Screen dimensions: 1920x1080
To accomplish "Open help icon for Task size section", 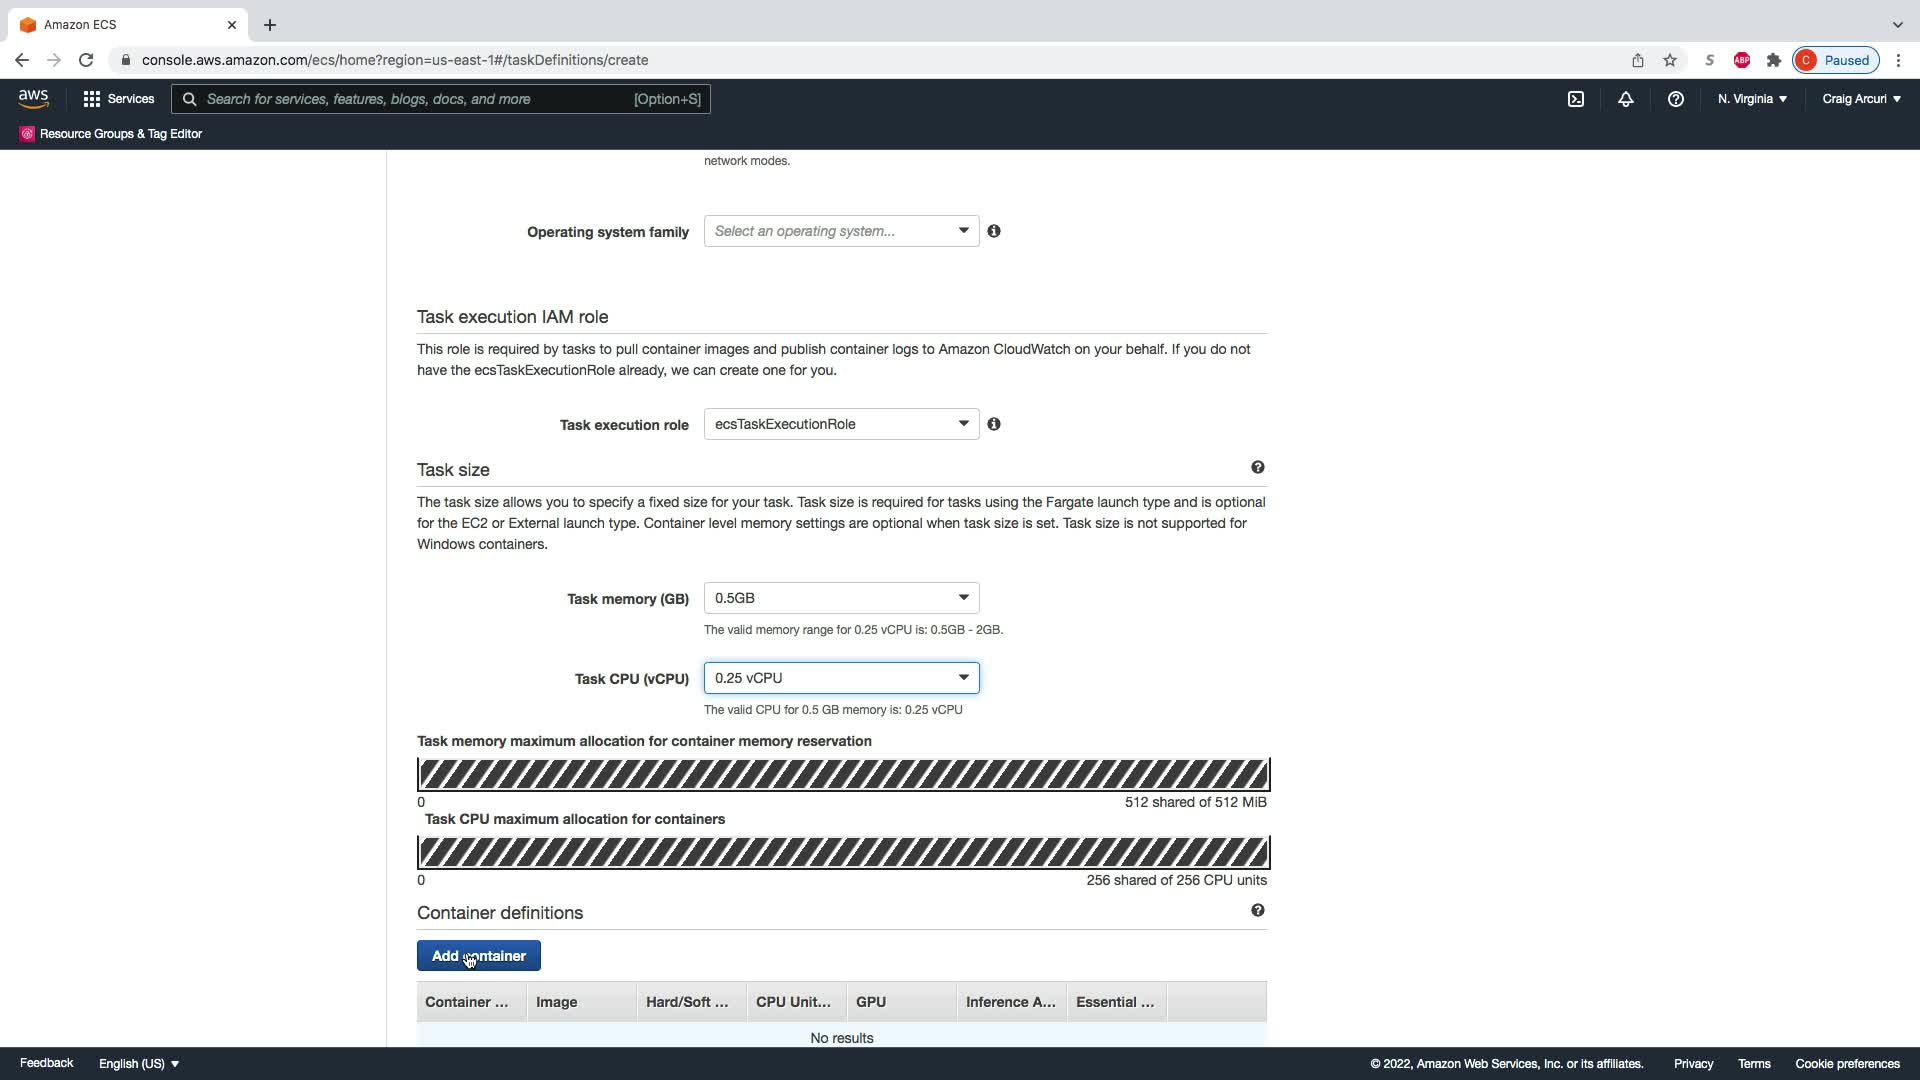I will [x=1258, y=467].
